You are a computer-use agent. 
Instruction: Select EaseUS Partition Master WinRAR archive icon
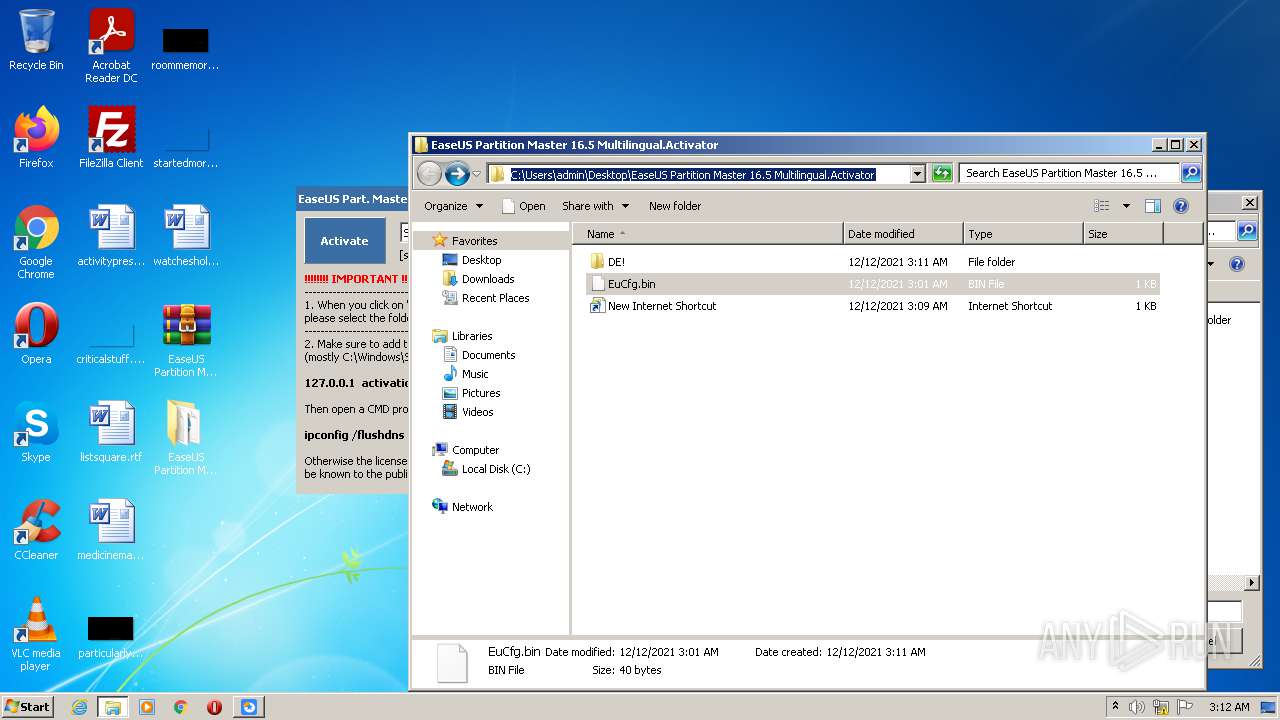(x=186, y=339)
